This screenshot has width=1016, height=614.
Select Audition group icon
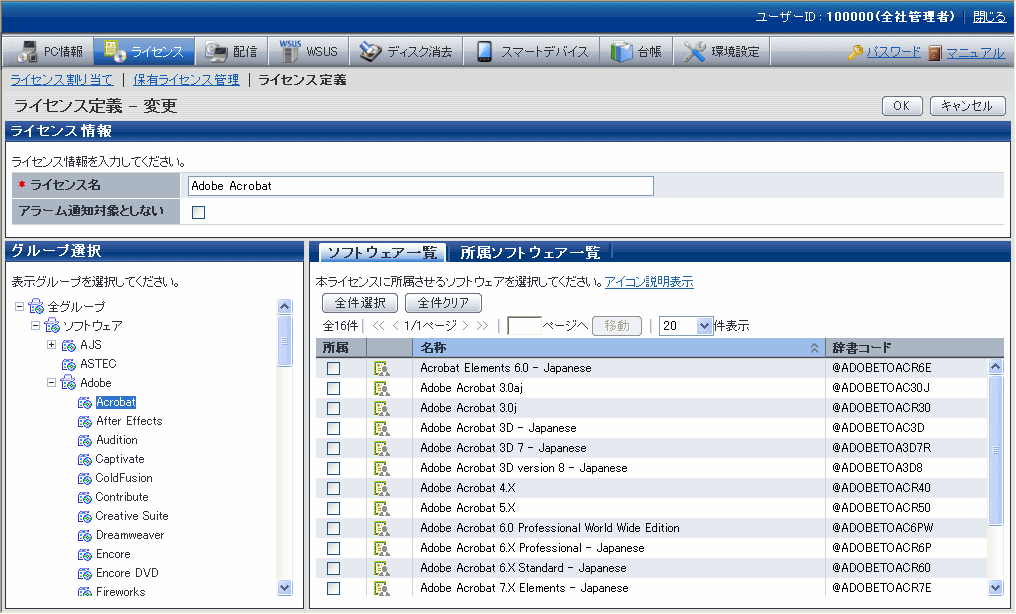pos(85,440)
